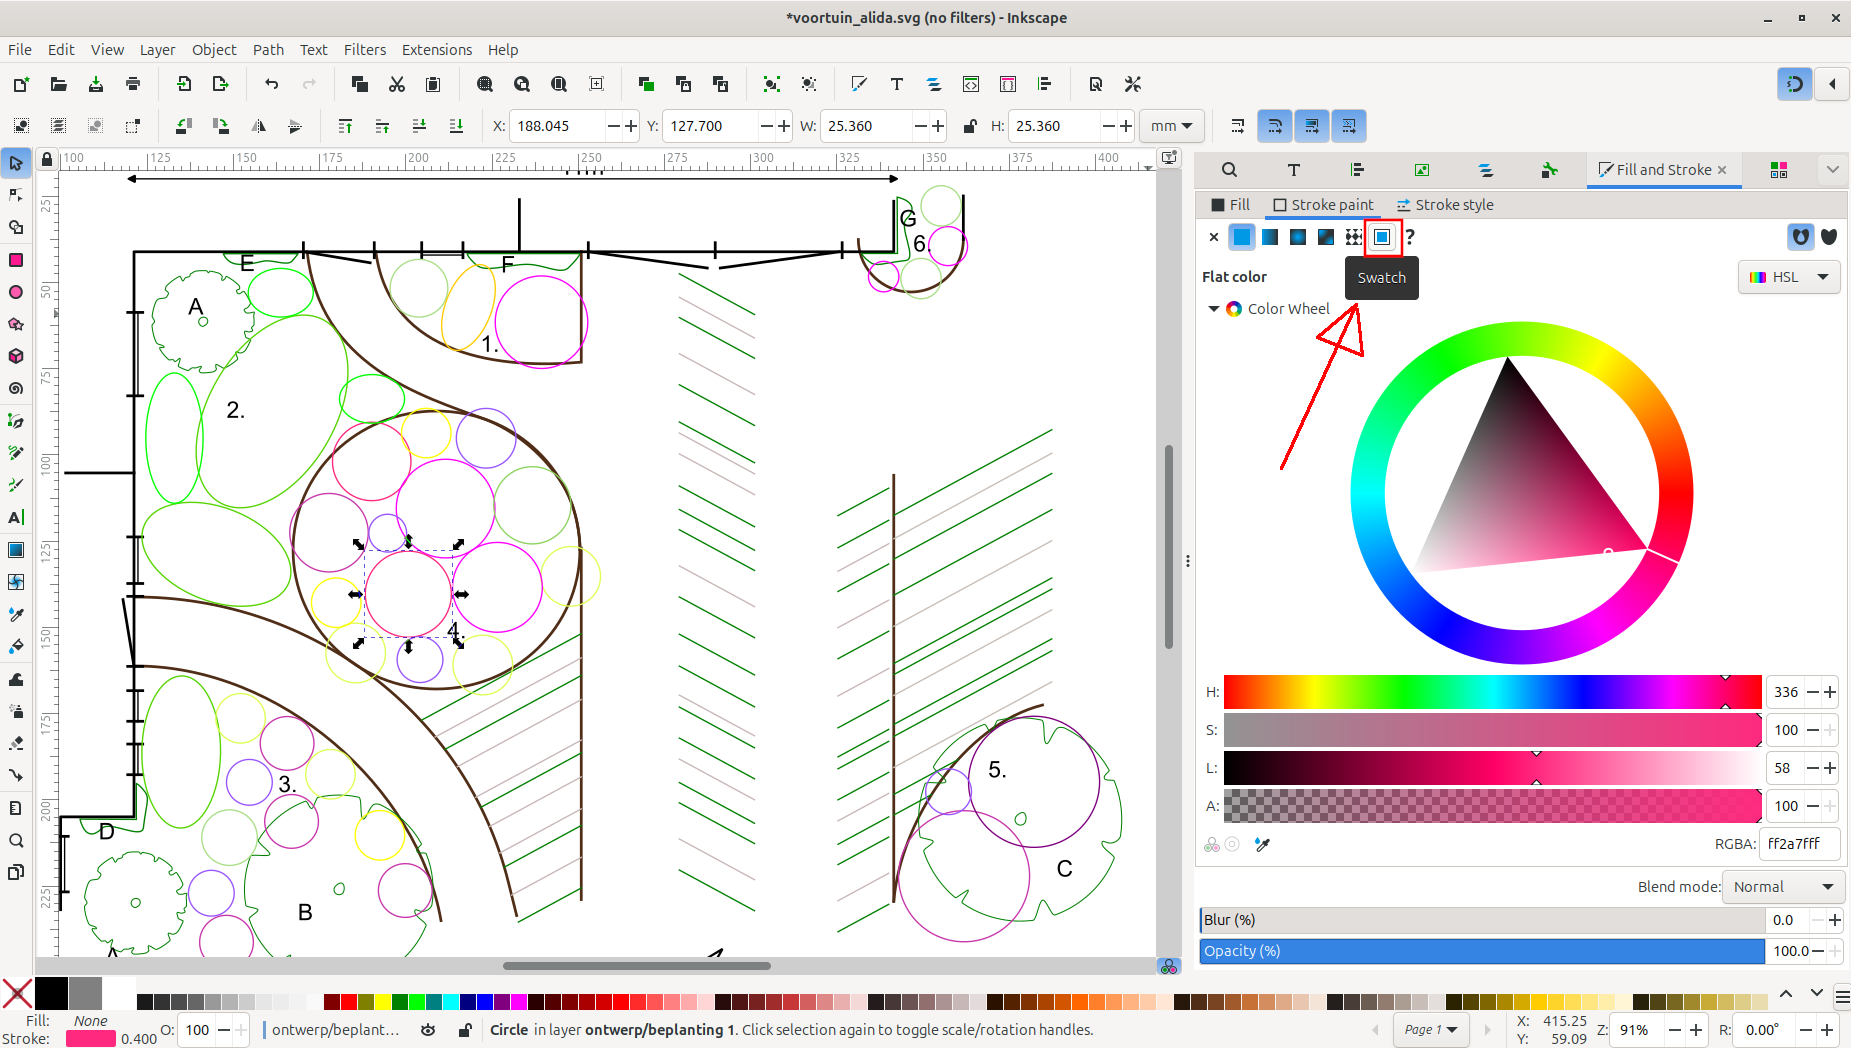Click the color-managed mode icon below canvas
Screen dimensions: 1851x1048
[x=1169, y=966]
